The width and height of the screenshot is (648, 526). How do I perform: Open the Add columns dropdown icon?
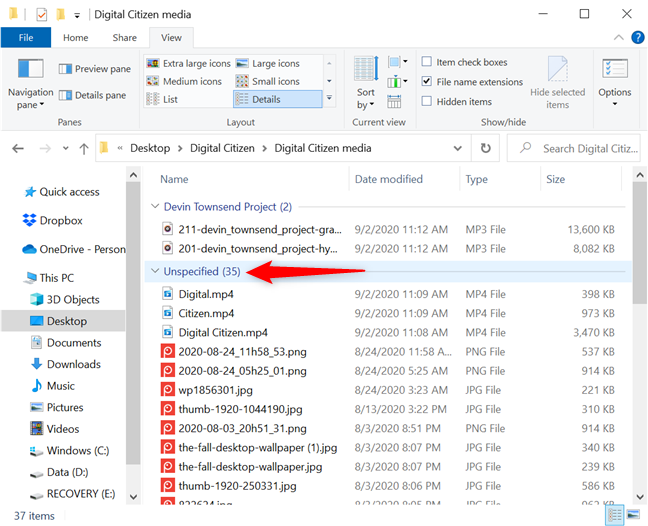tap(398, 81)
